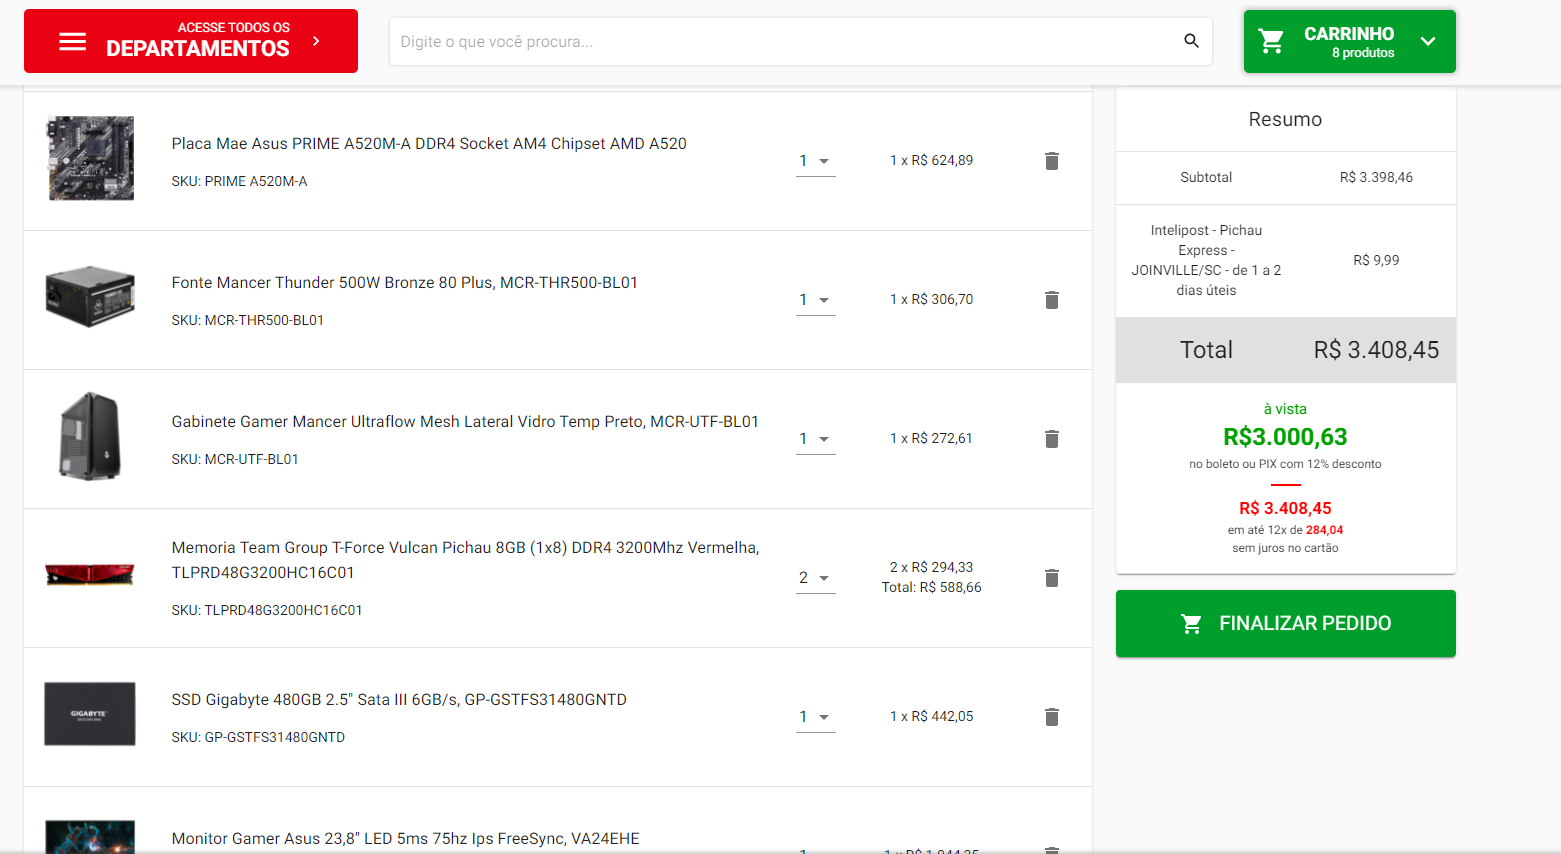Click the Gabinete Gamer case thumbnail
The width and height of the screenshot is (1561, 854).
coord(90,436)
